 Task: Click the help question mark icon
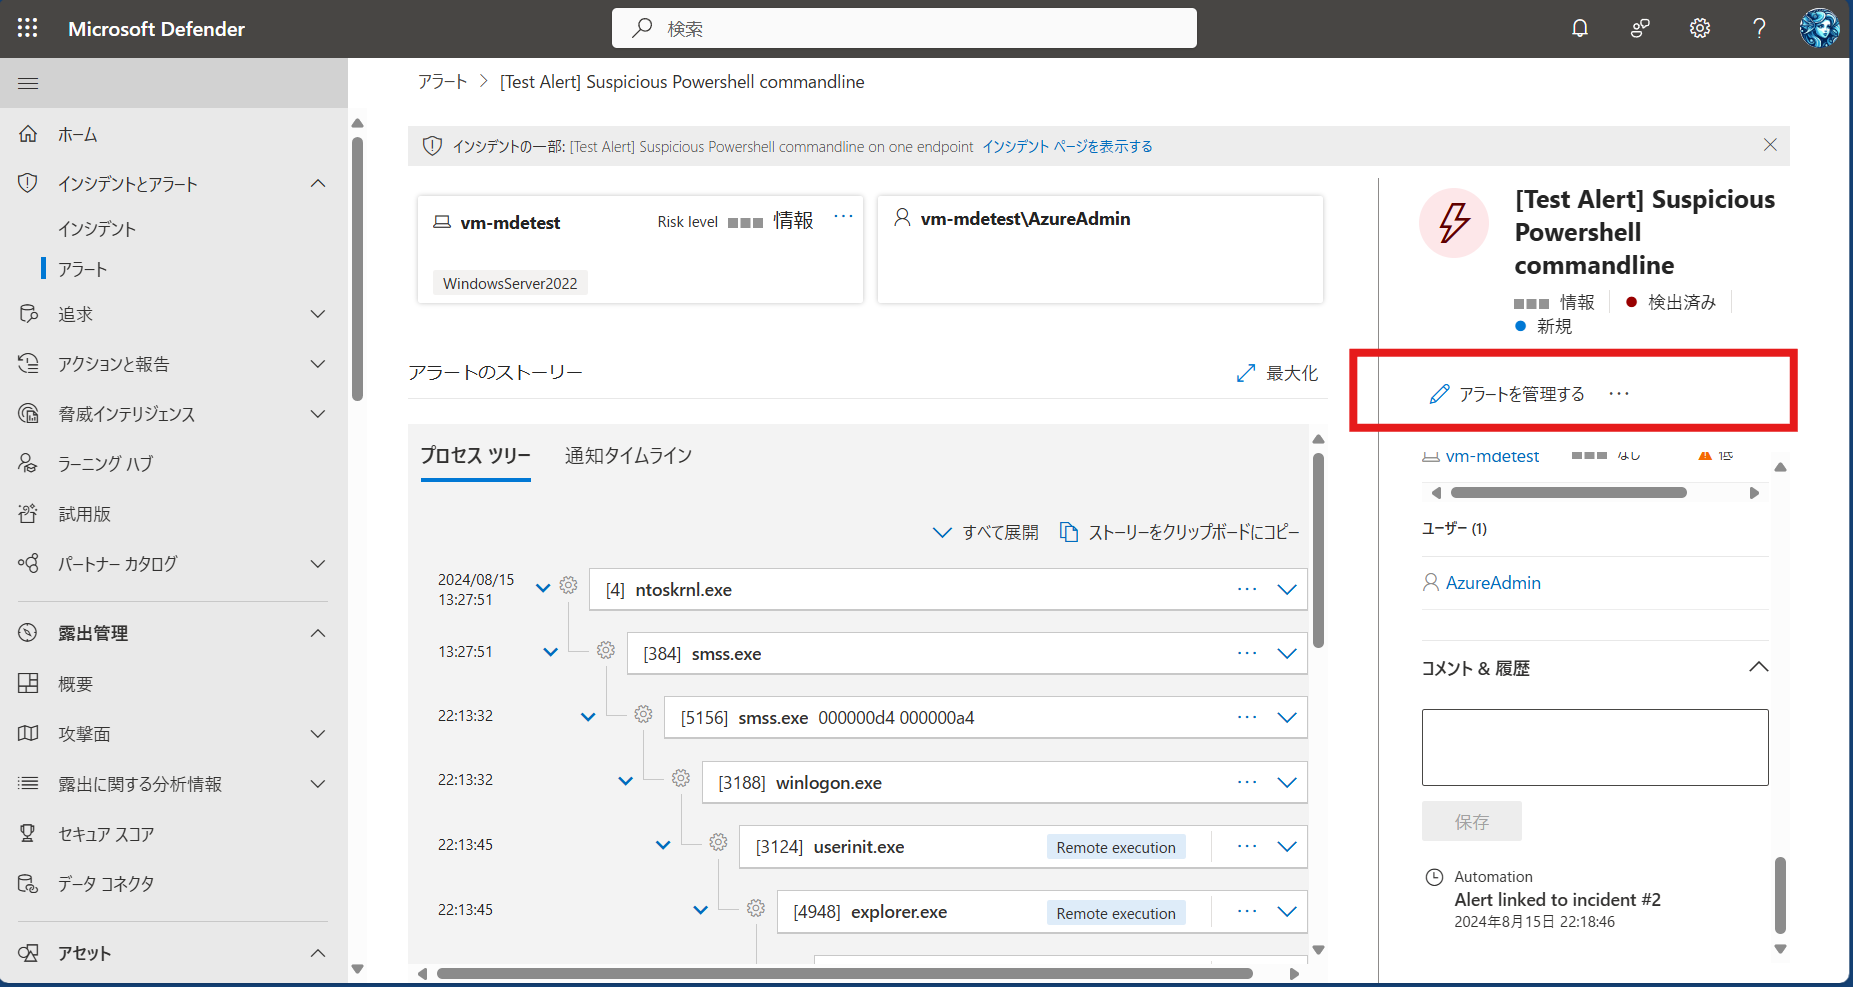coord(1759,28)
